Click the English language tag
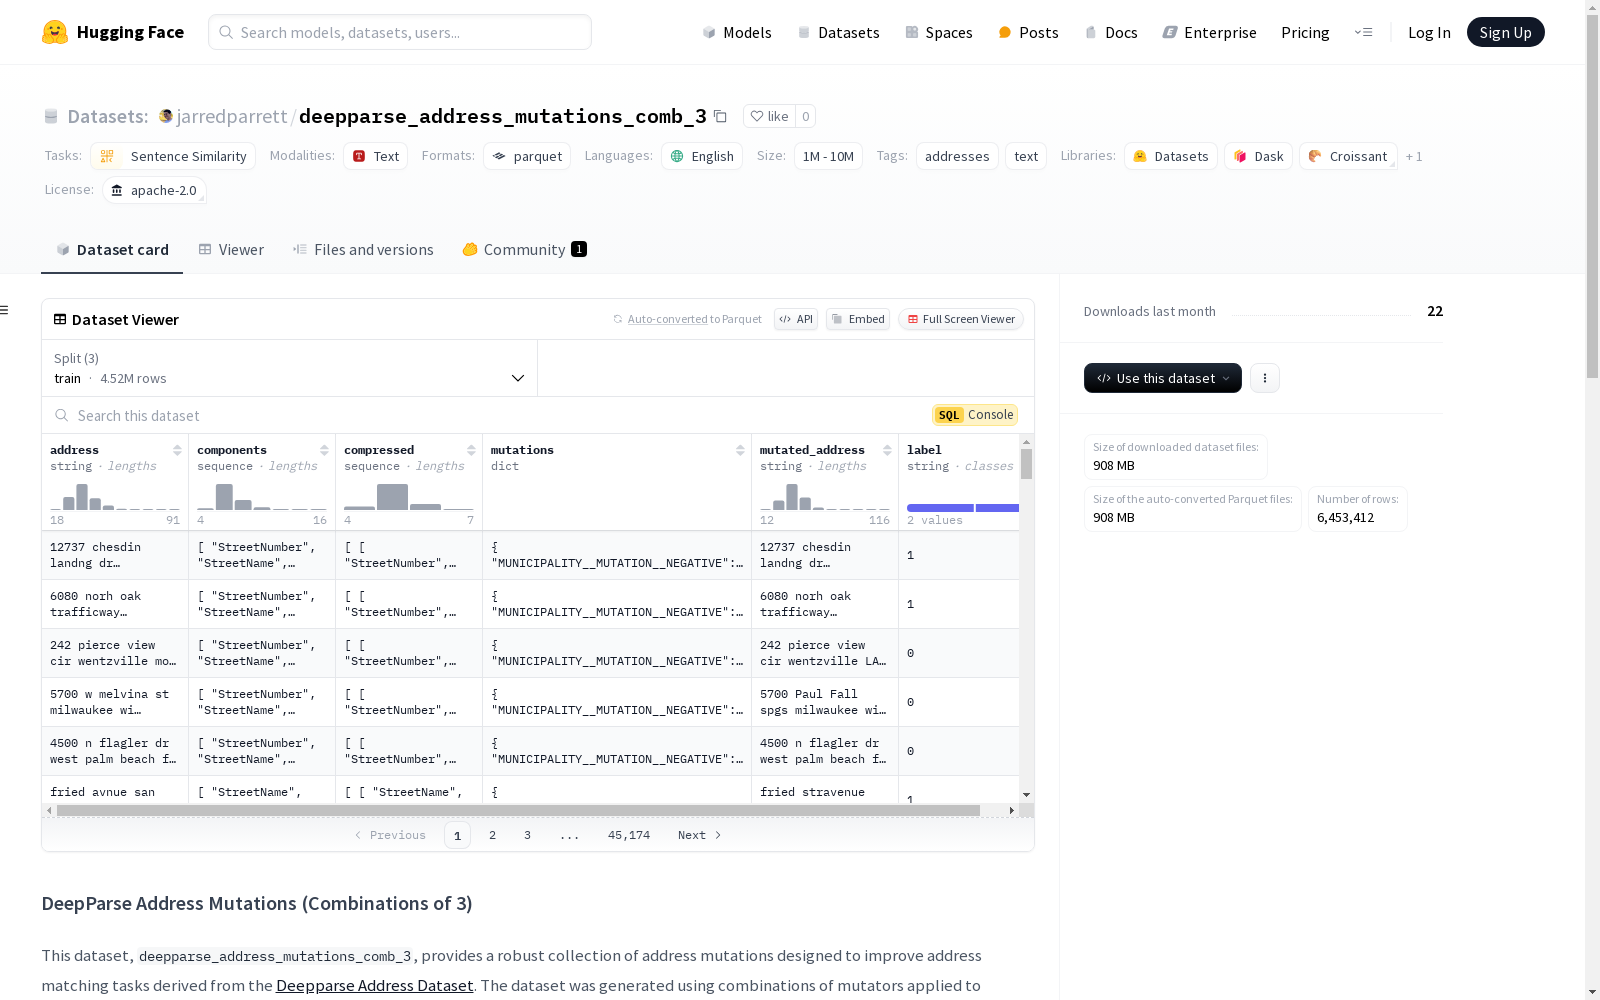 pos(702,156)
